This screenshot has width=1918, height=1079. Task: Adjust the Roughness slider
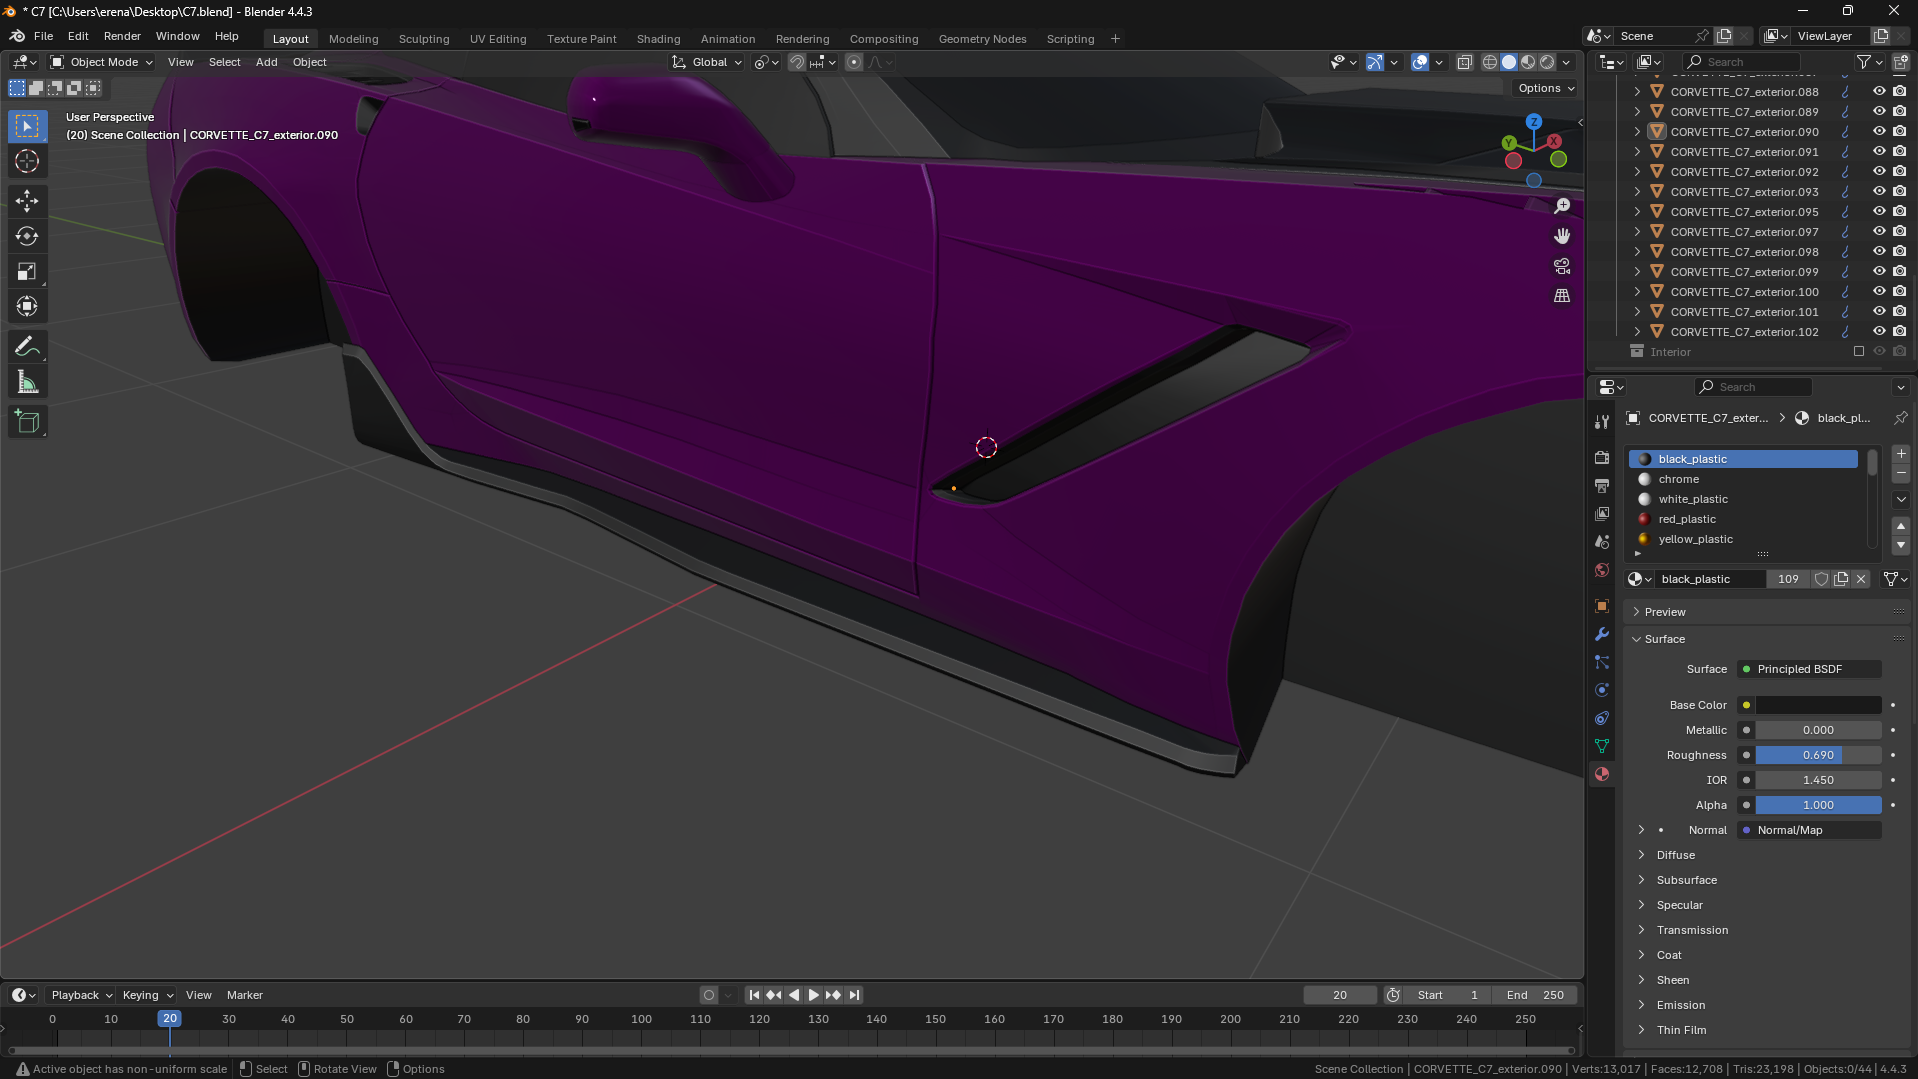tap(1818, 755)
